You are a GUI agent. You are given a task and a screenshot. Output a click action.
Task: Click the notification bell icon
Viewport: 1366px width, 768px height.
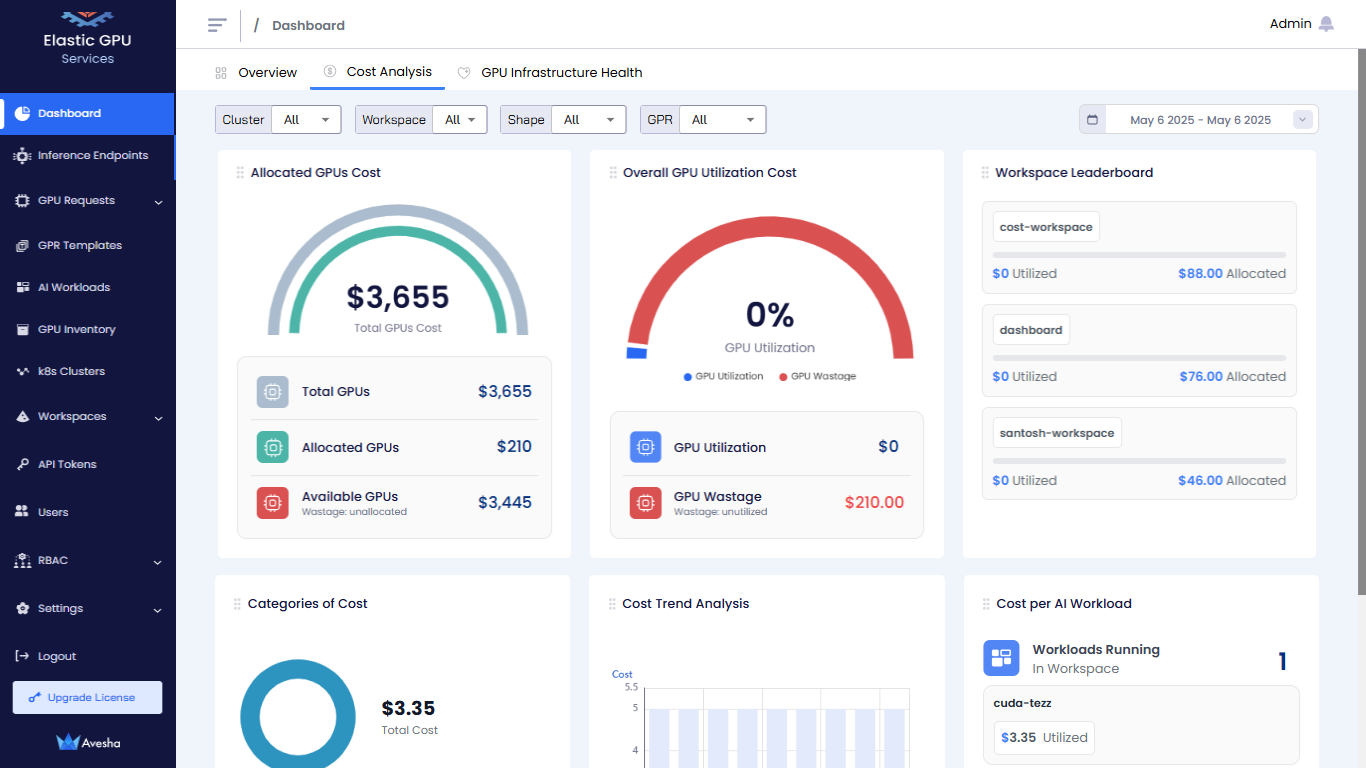pyautogui.click(x=1326, y=24)
